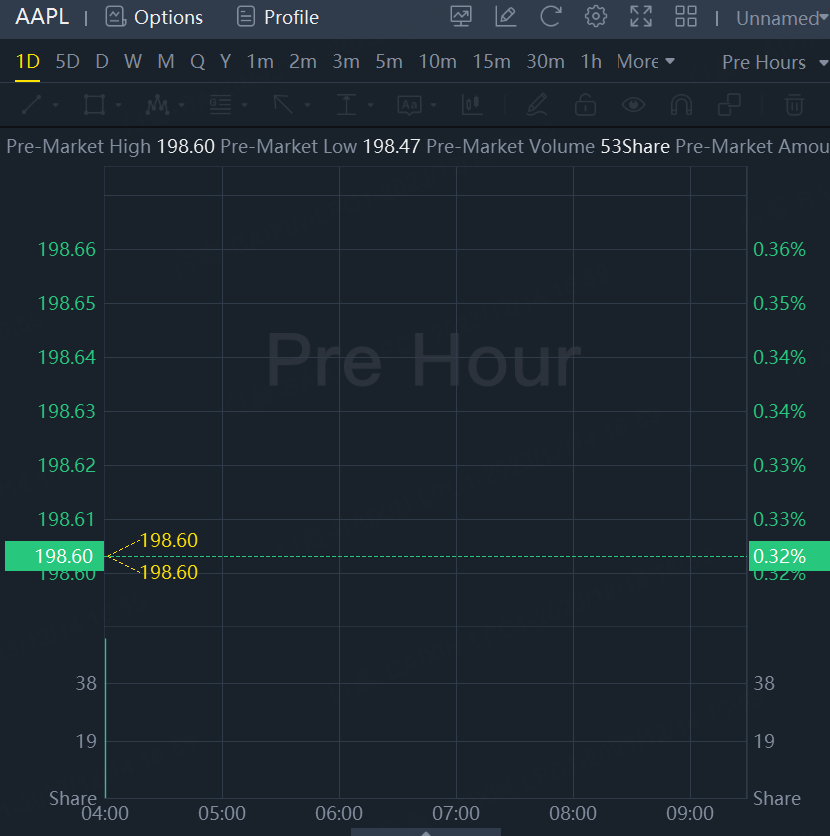Open the AAPL Profile page
The height and width of the screenshot is (836, 830).
tap(278, 17)
